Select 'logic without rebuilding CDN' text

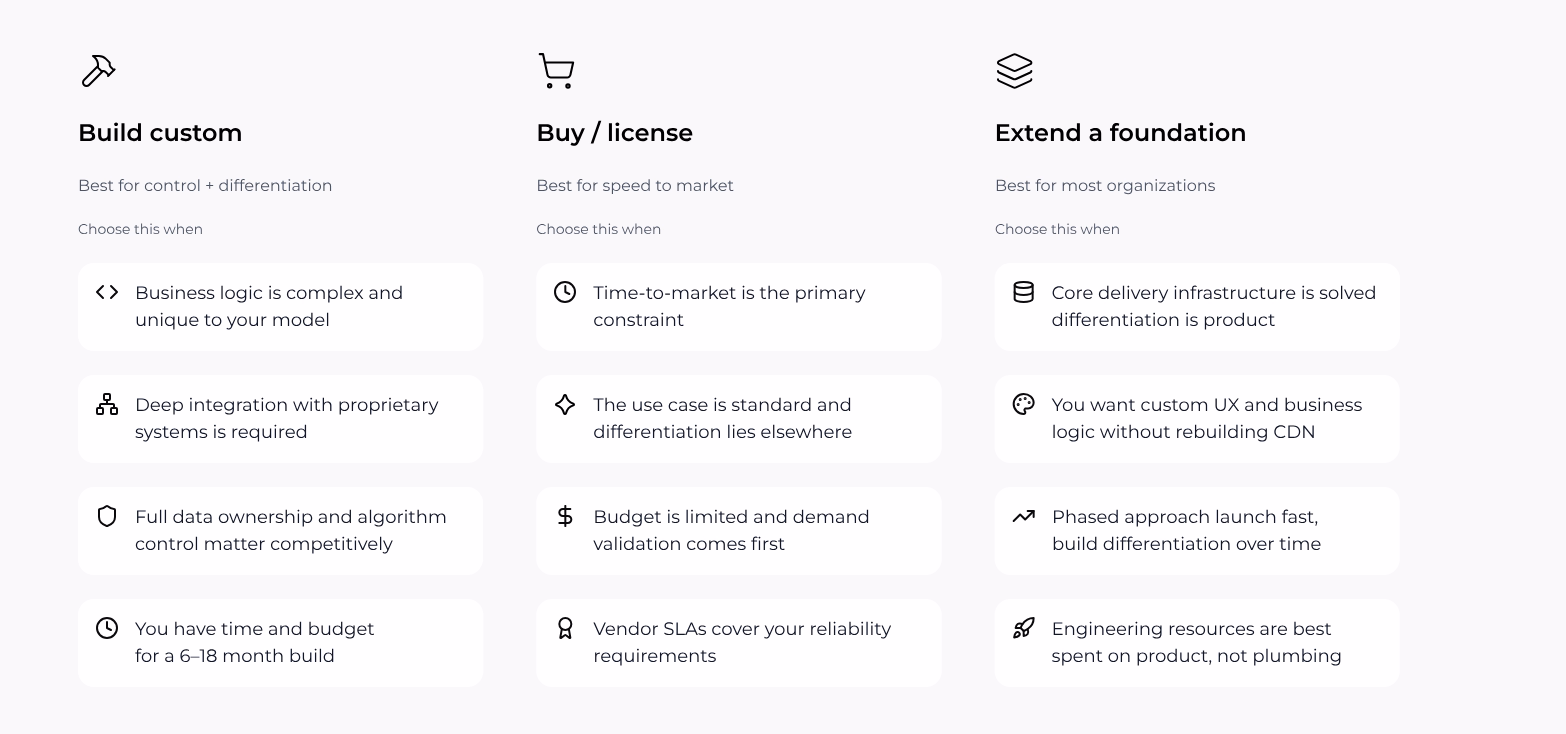(1183, 432)
